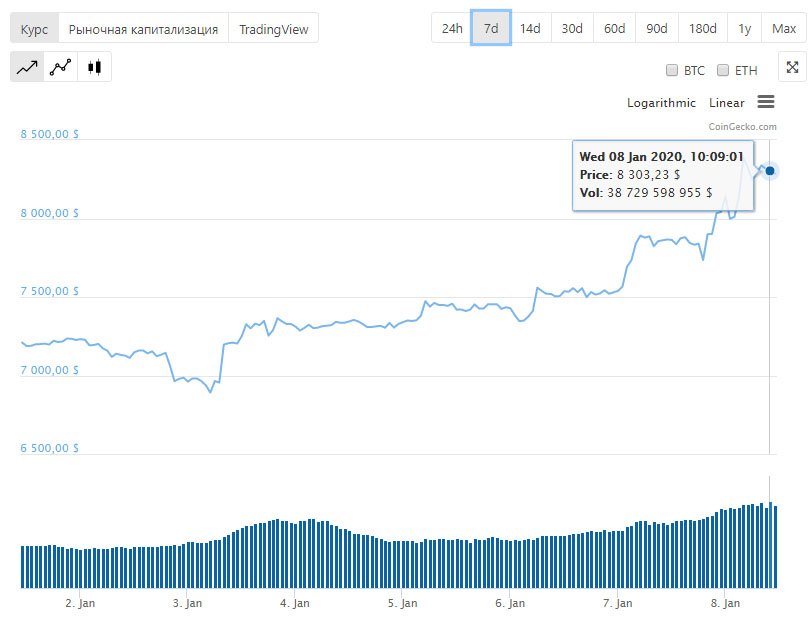
Task: Switch chart scale to Linear
Action: pos(726,103)
